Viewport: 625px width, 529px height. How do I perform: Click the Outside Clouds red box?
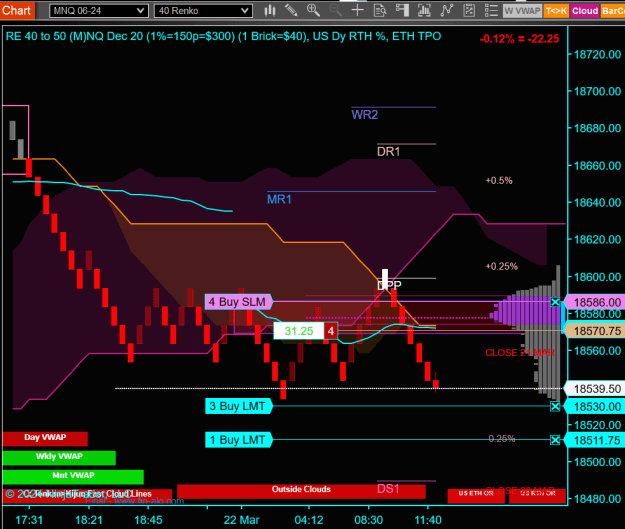pyautogui.click(x=301, y=491)
